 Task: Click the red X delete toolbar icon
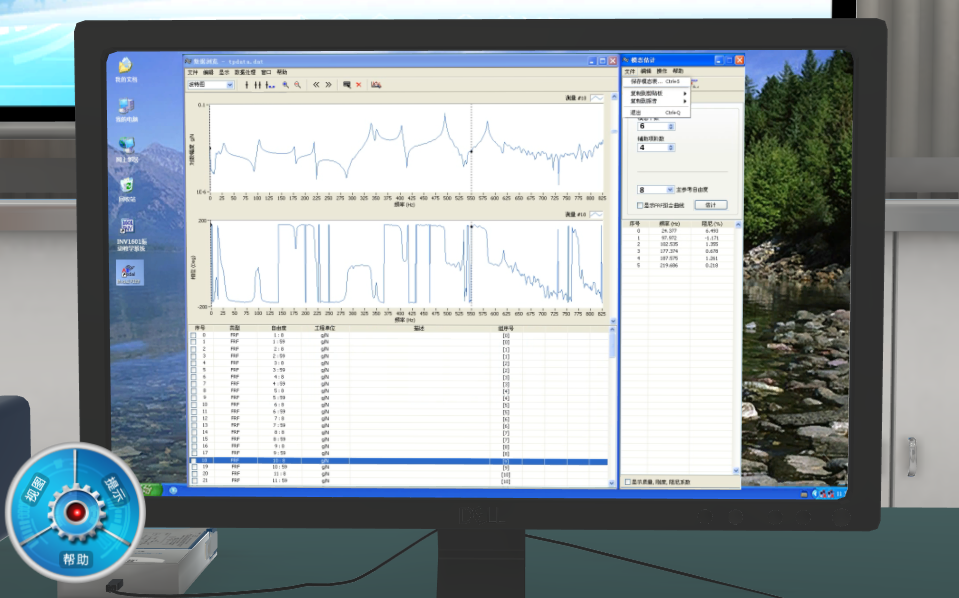358,85
